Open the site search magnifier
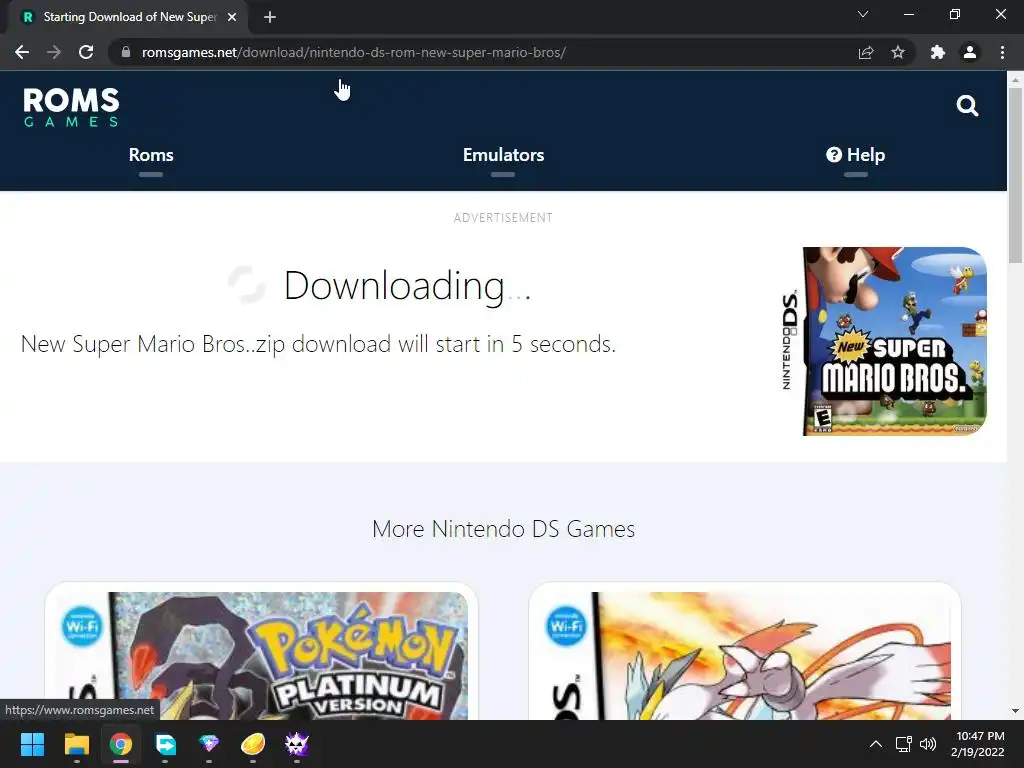 coord(967,106)
